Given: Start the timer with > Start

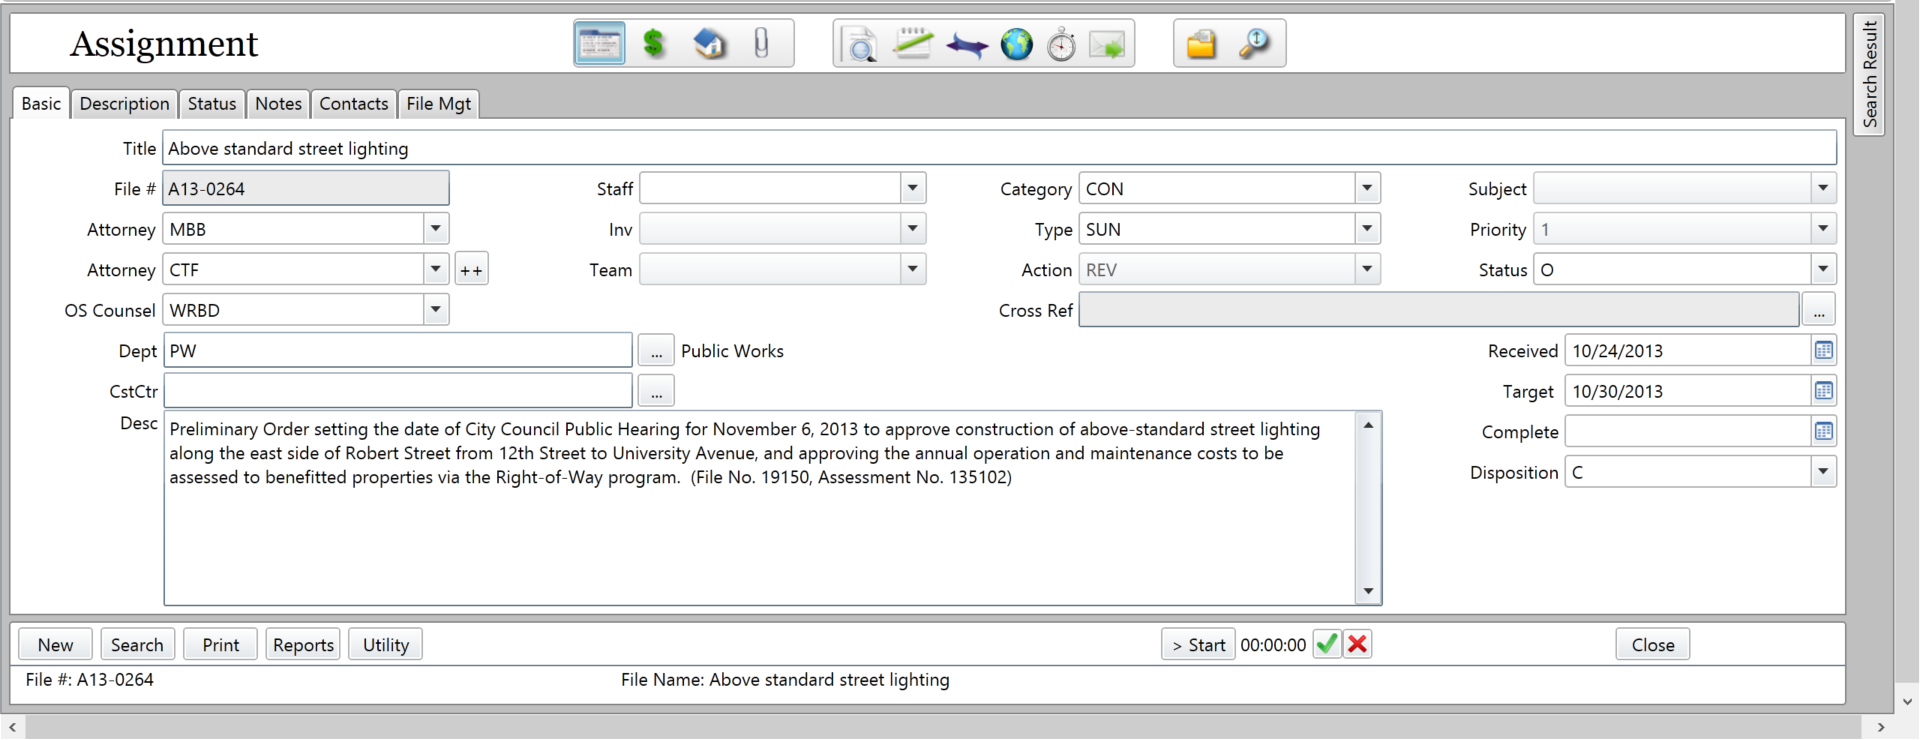Looking at the screenshot, I should click(x=1198, y=645).
